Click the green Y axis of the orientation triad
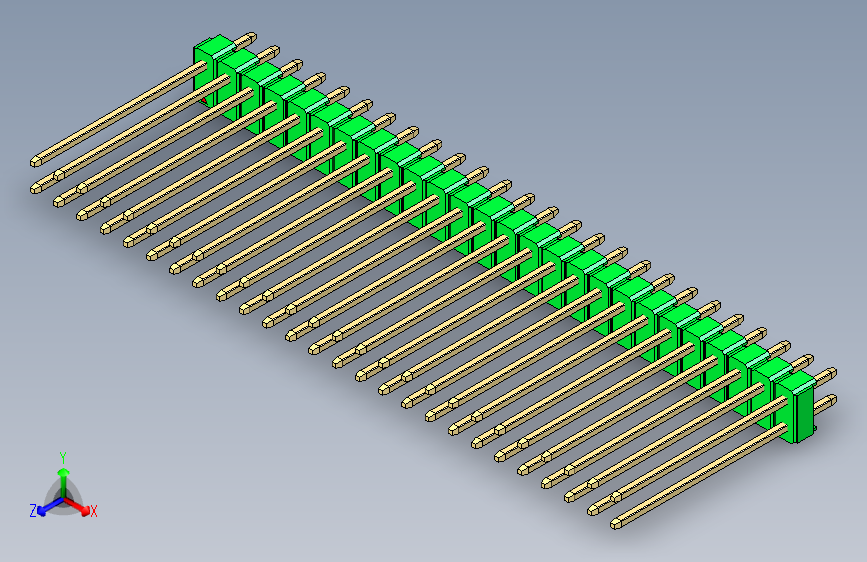Image resolution: width=867 pixels, height=562 pixels. point(64,482)
